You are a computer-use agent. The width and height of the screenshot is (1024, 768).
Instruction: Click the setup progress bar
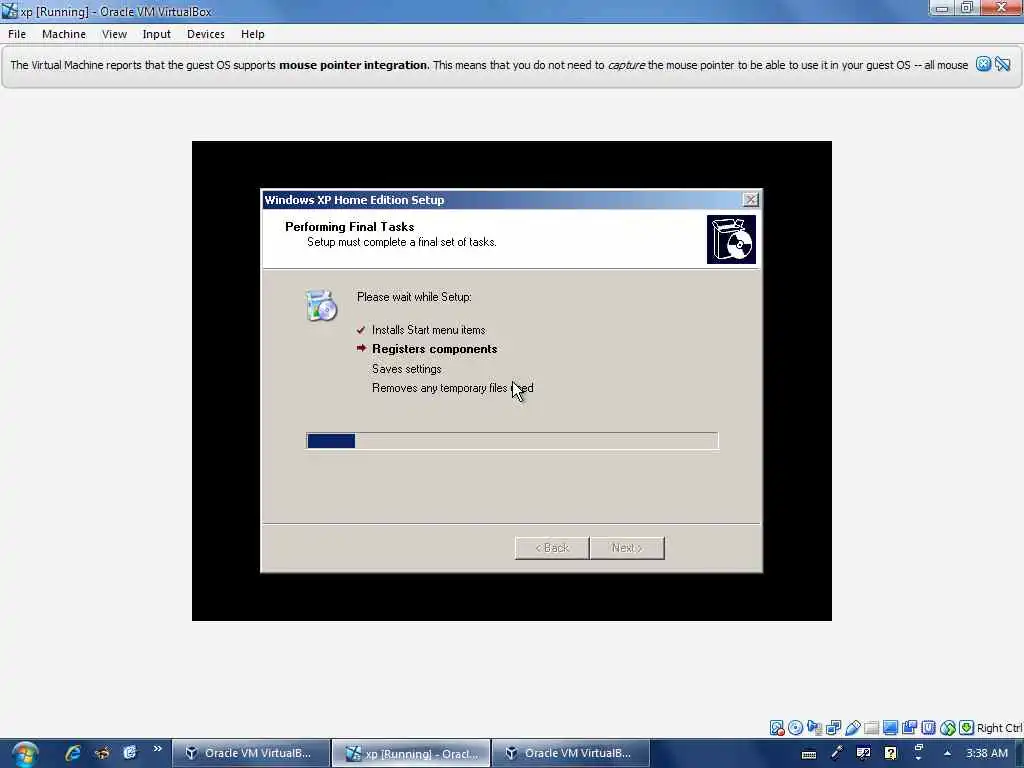(x=512, y=441)
